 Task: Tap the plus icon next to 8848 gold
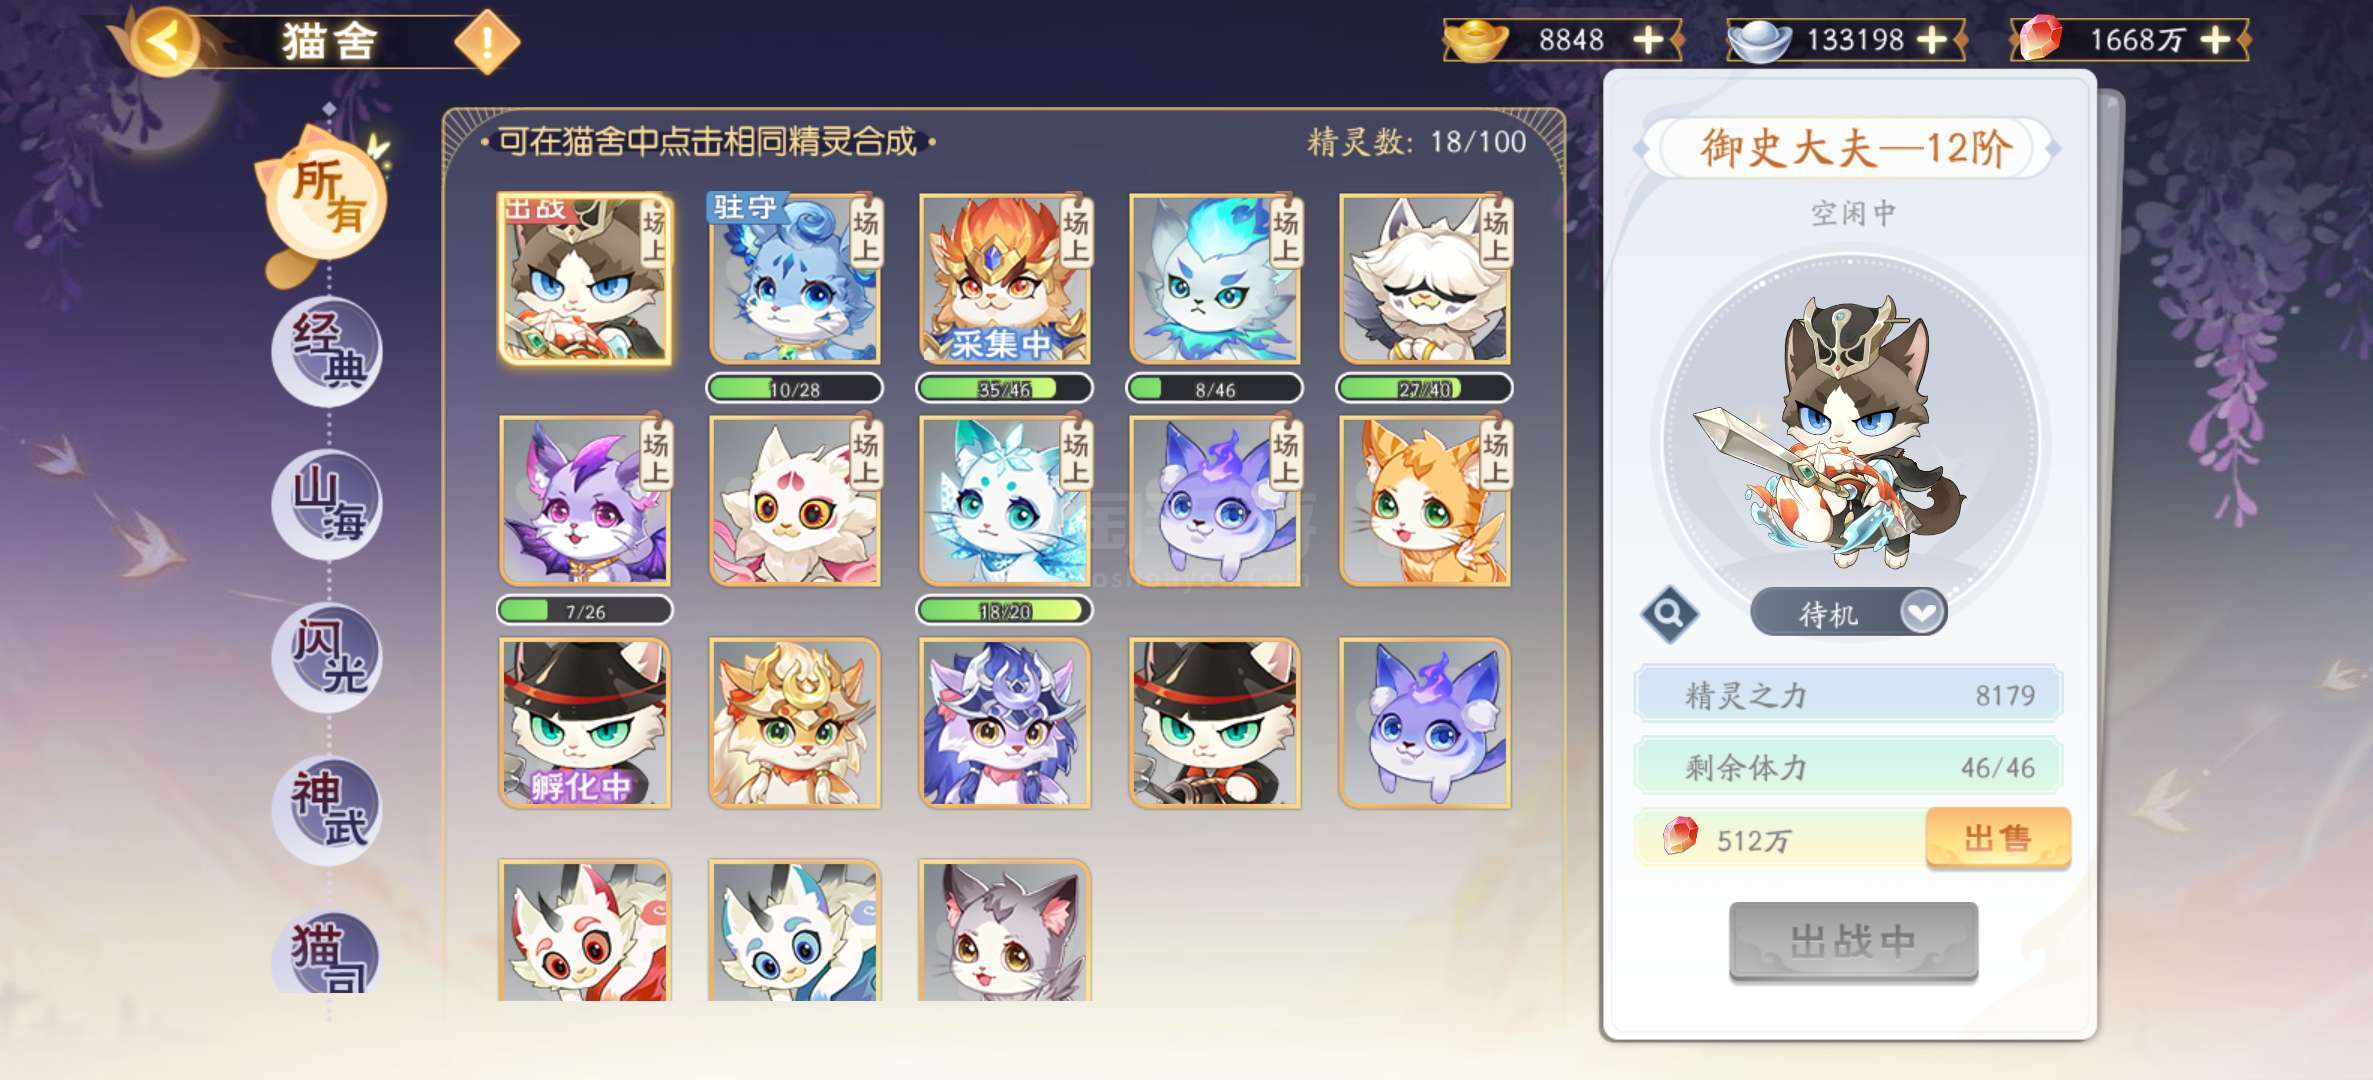pyautogui.click(x=1648, y=40)
